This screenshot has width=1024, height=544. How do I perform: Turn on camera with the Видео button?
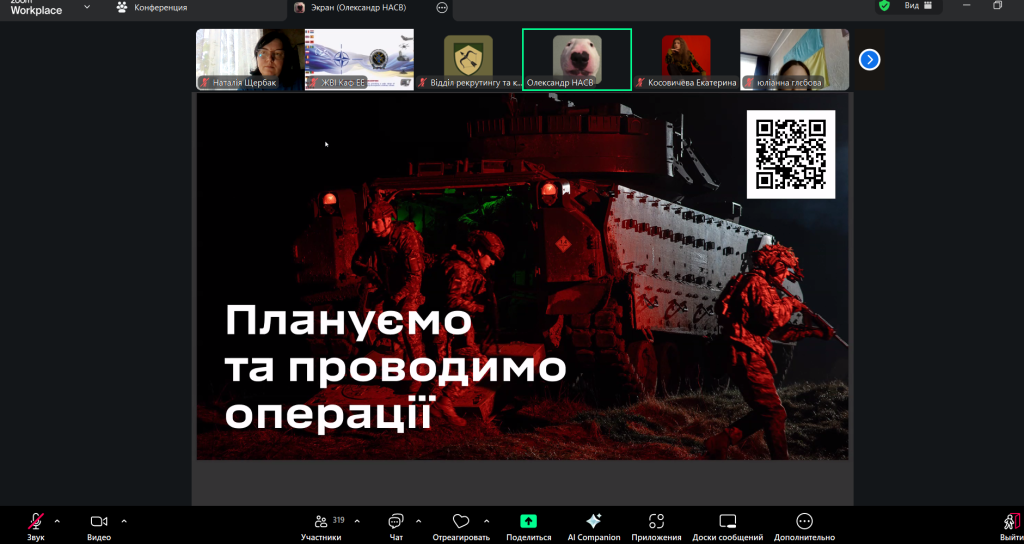point(98,522)
